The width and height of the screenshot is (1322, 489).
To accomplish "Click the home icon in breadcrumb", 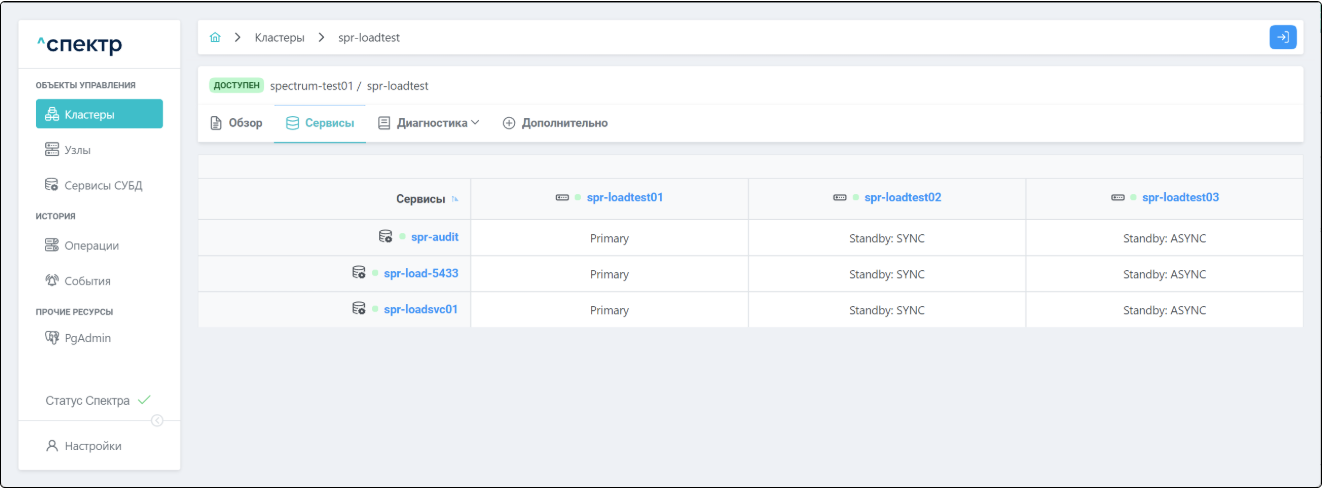I will click(x=215, y=38).
